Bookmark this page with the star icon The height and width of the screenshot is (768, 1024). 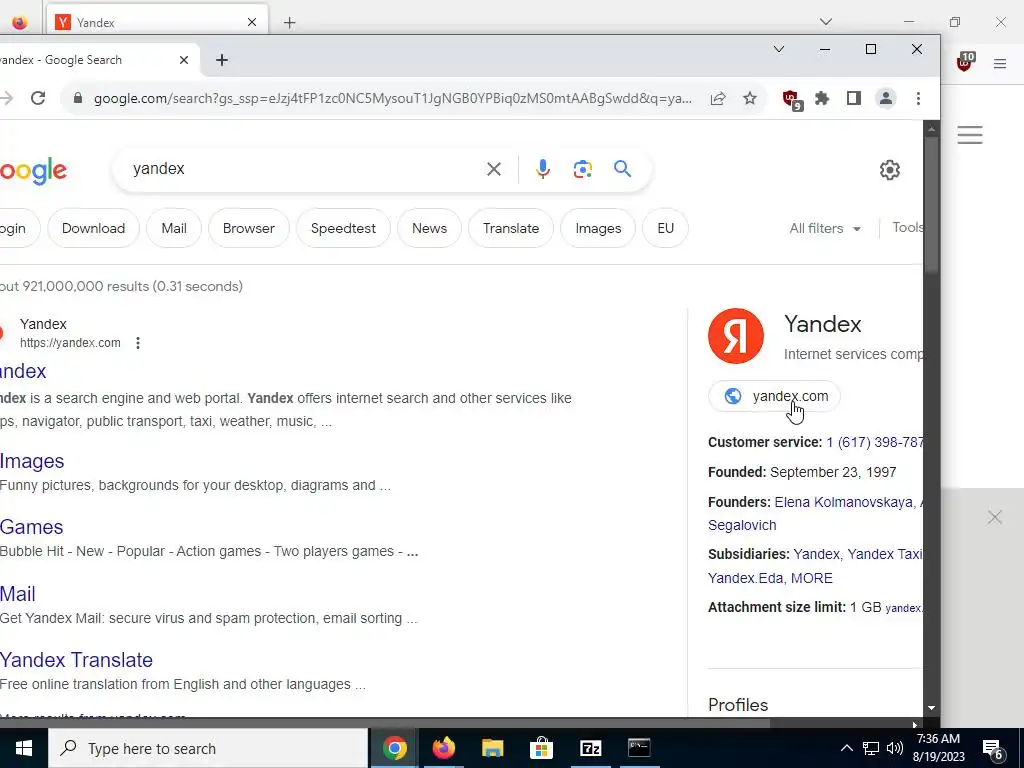(x=750, y=98)
